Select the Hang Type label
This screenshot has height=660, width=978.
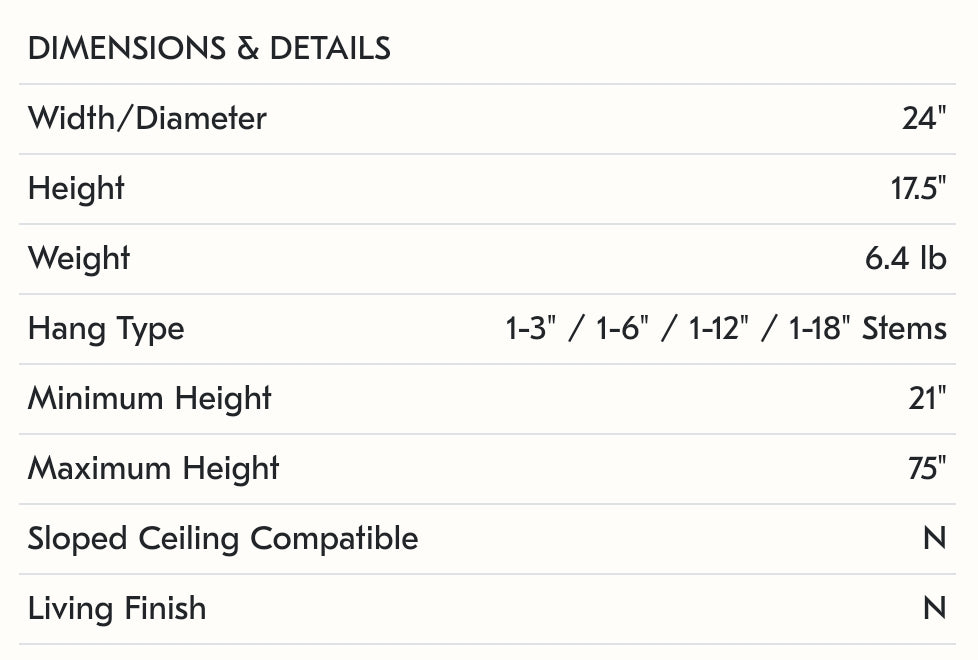[106, 329]
